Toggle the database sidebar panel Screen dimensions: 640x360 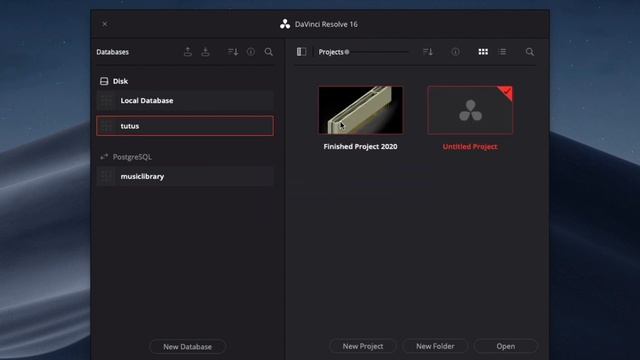click(302, 51)
